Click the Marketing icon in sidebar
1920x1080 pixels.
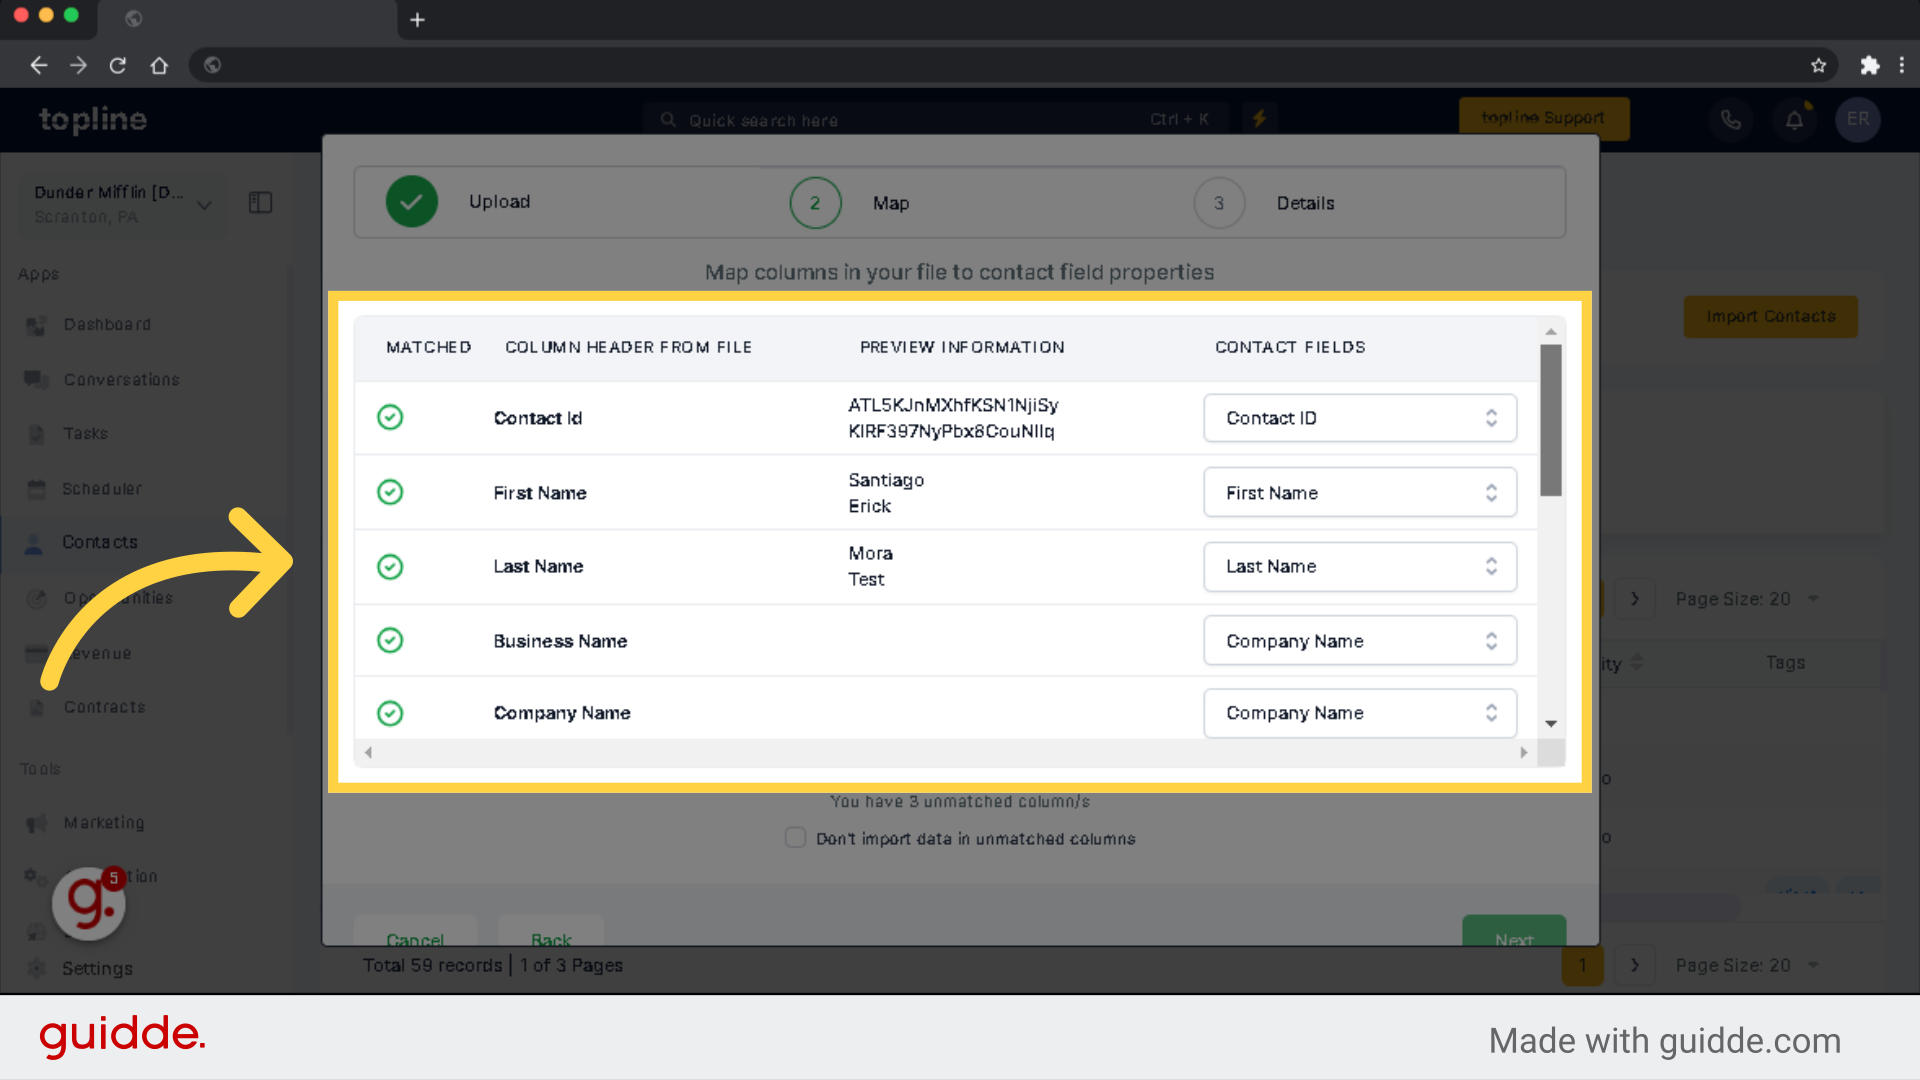pyautogui.click(x=36, y=822)
